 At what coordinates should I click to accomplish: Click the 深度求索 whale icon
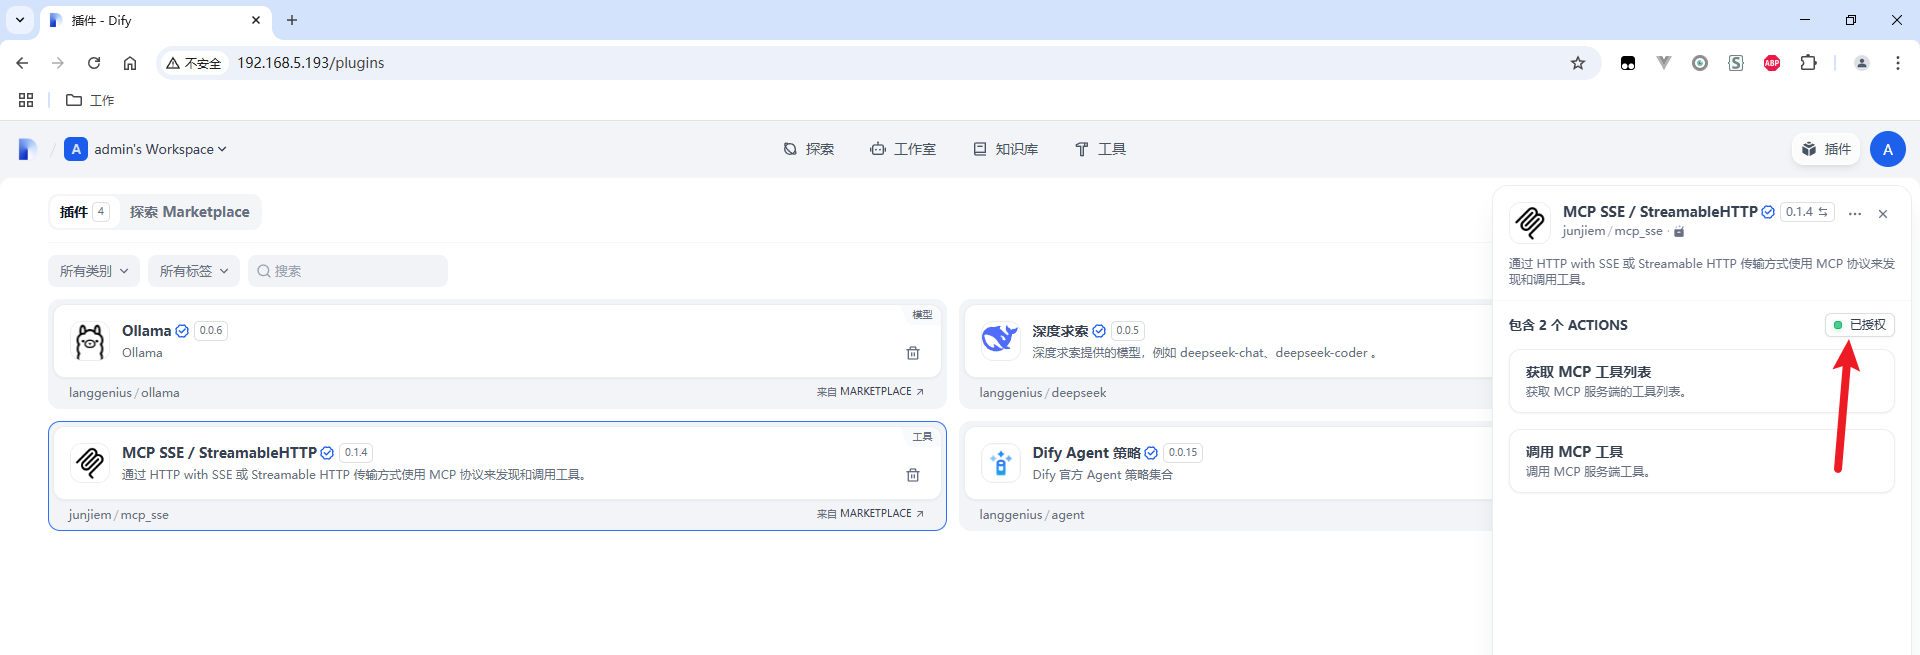pos(1000,341)
